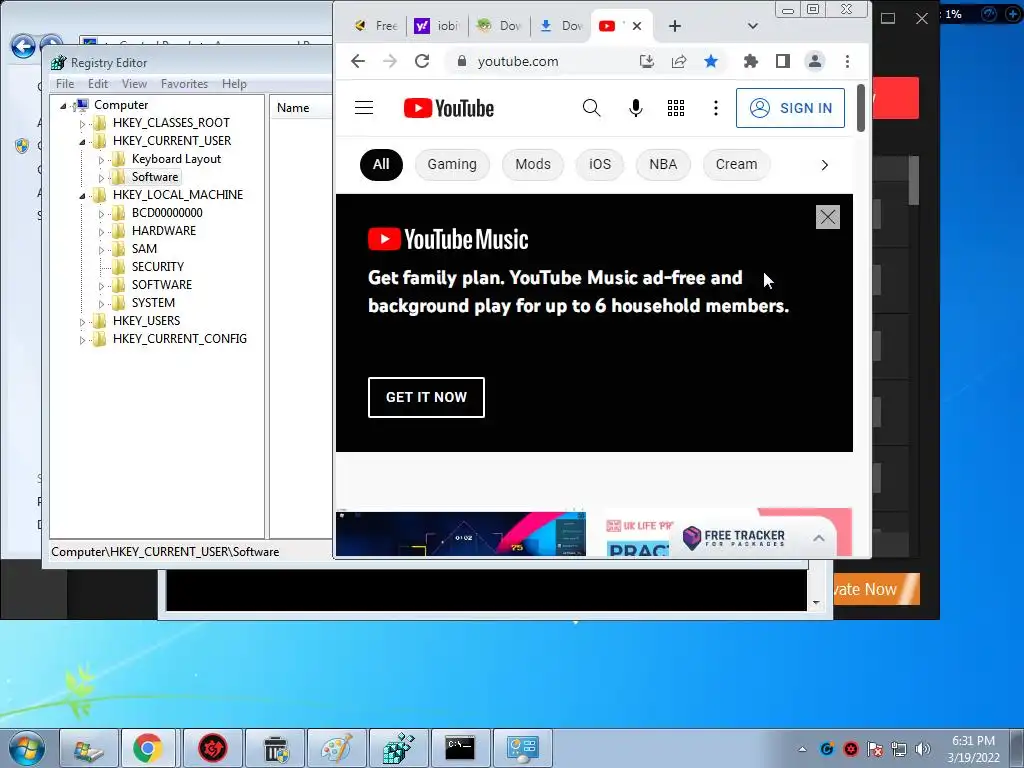Expand the HARDWARE key arrow
The height and width of the screenshot is (768, 1024).
click(101, 232)
